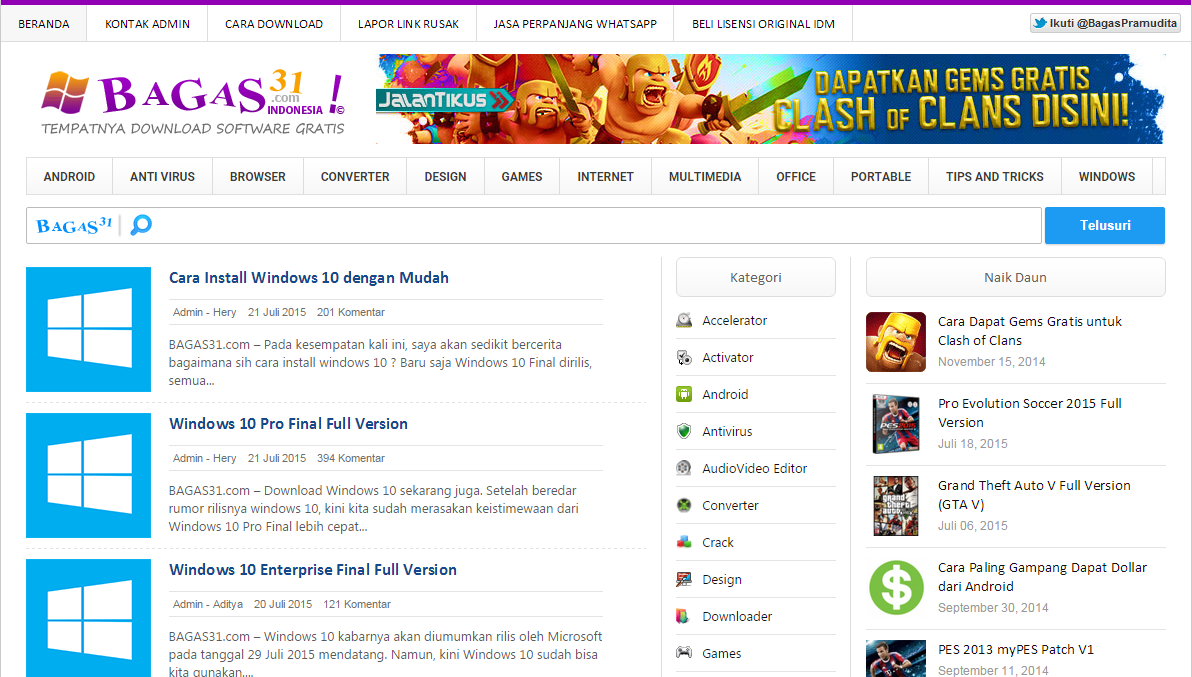Open article Cara Install Windows 10 dengan Mudah
This screenshot has width=1192, height=677.
pyautogui.click(x=309, y=277)
